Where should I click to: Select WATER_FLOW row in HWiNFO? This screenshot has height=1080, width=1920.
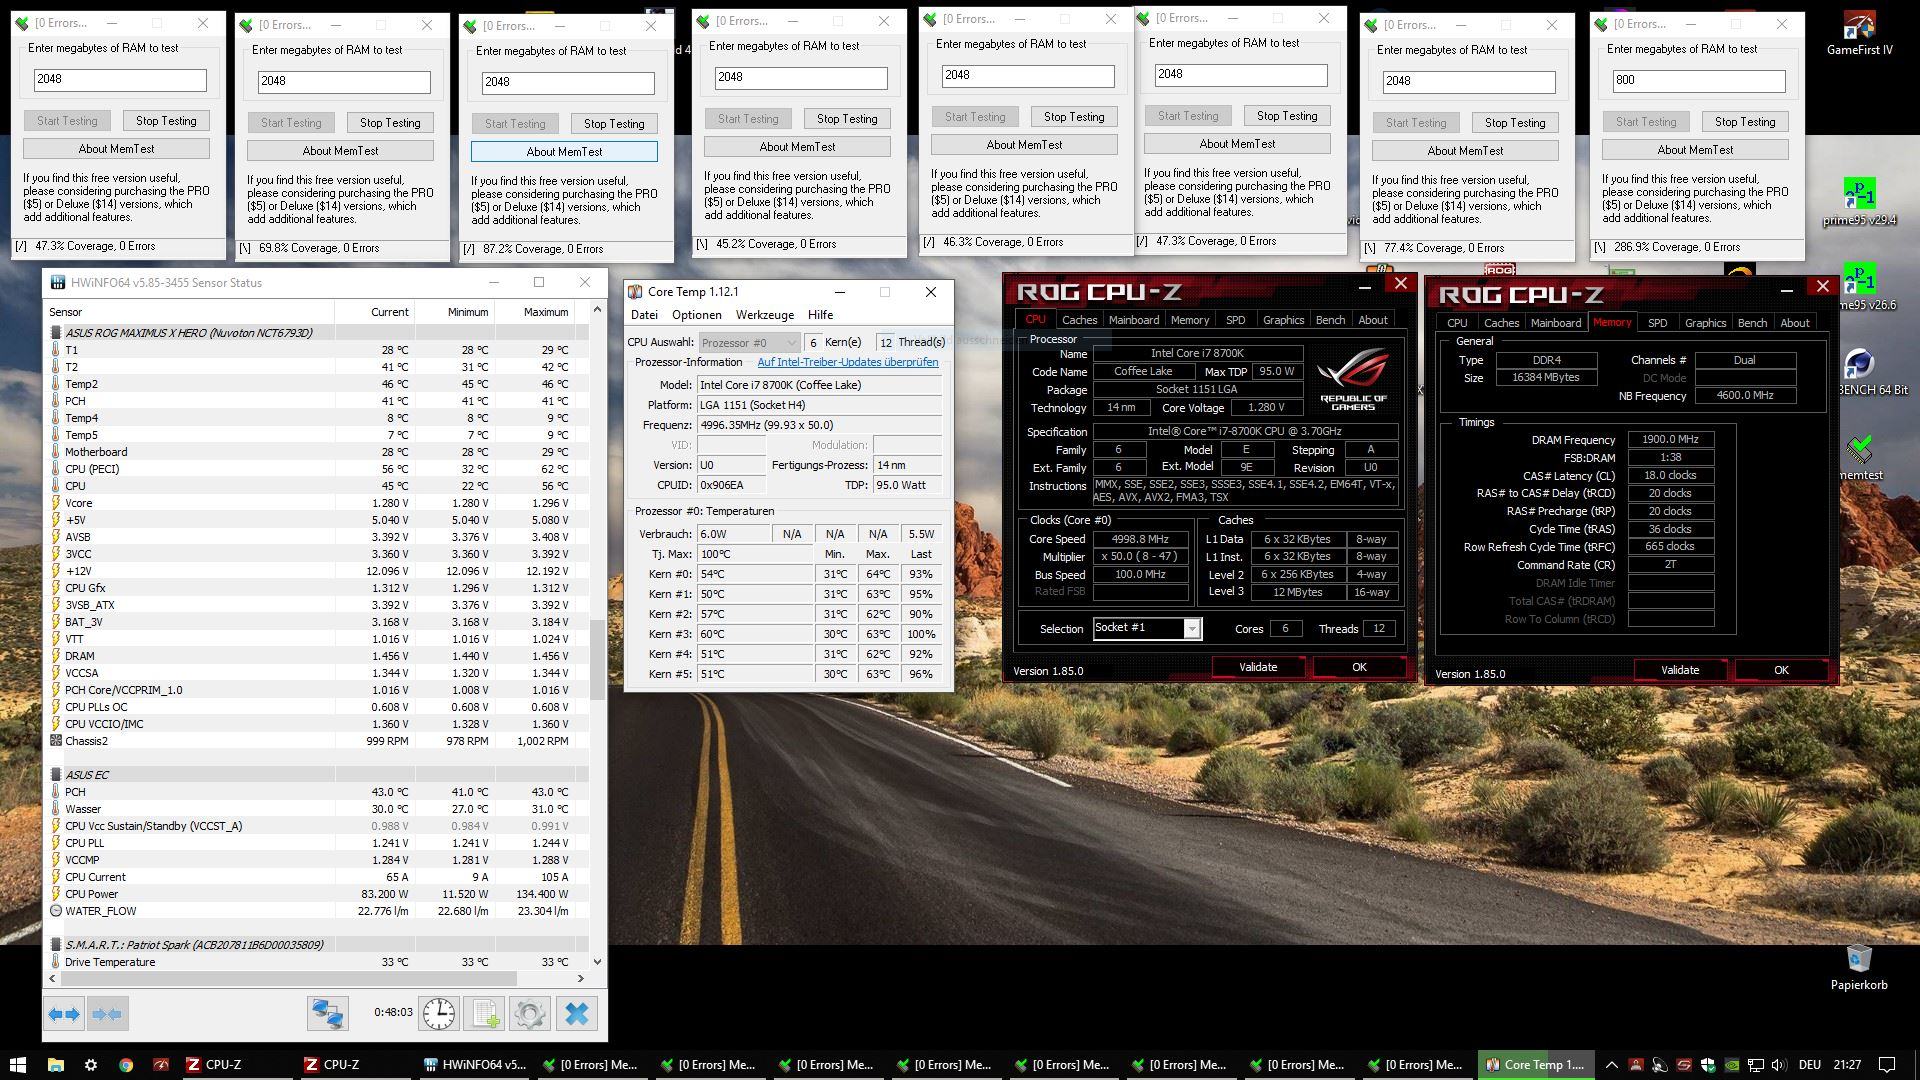click(x=316, y=911)
